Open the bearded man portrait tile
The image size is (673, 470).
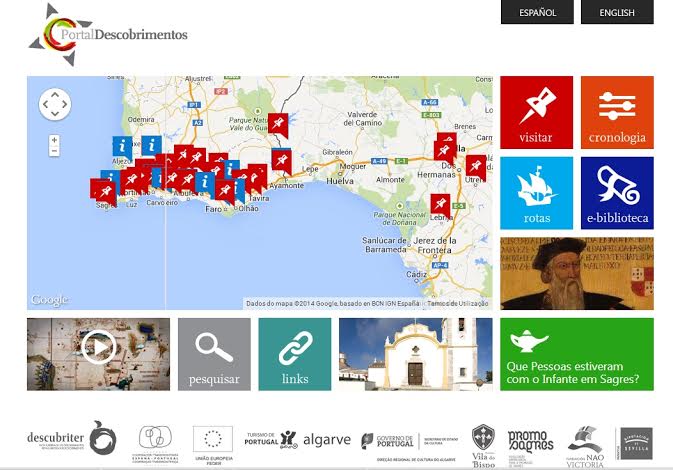coord(577,273)
